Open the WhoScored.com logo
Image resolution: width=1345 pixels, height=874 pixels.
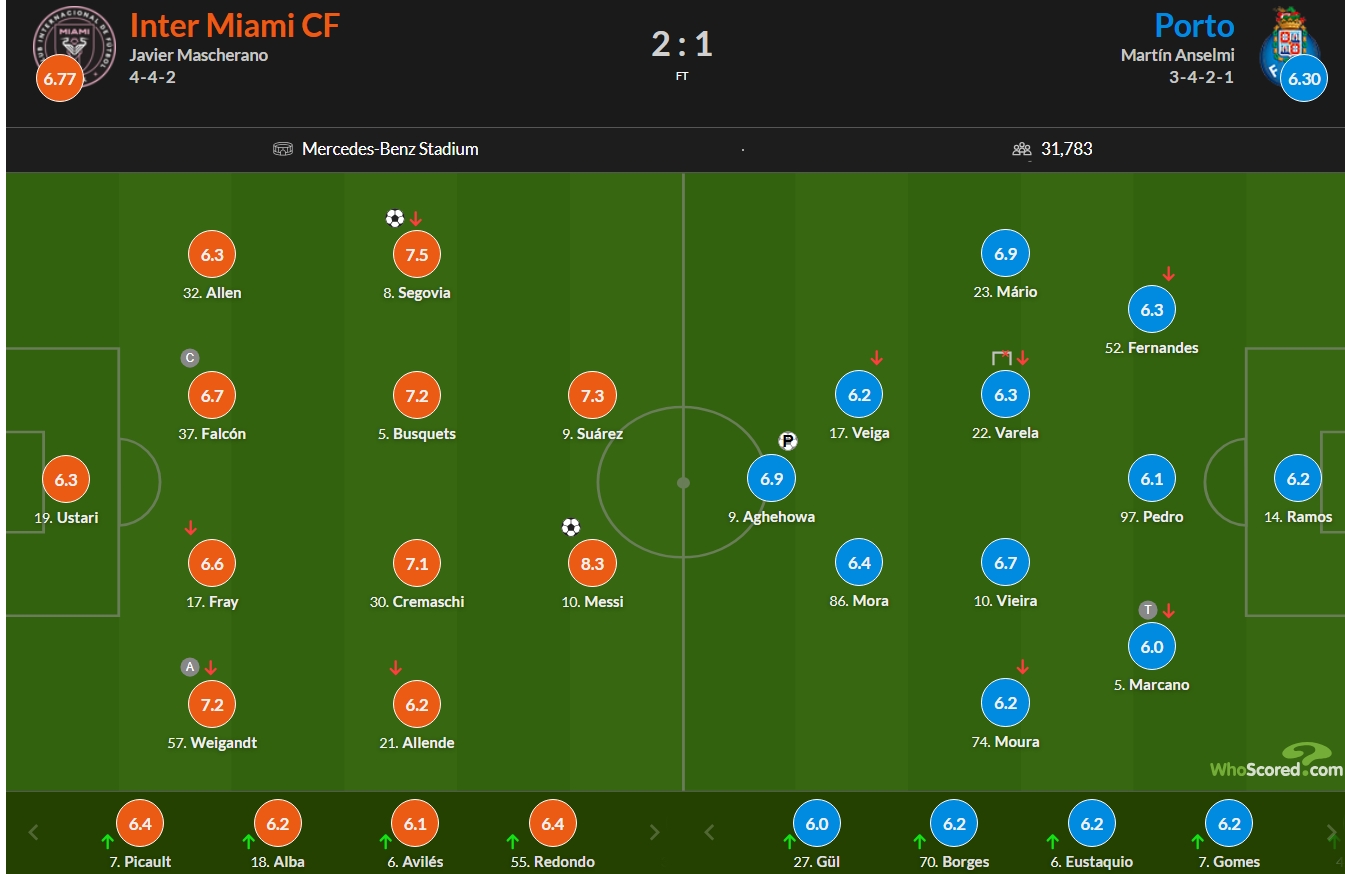coord(1276,761)
